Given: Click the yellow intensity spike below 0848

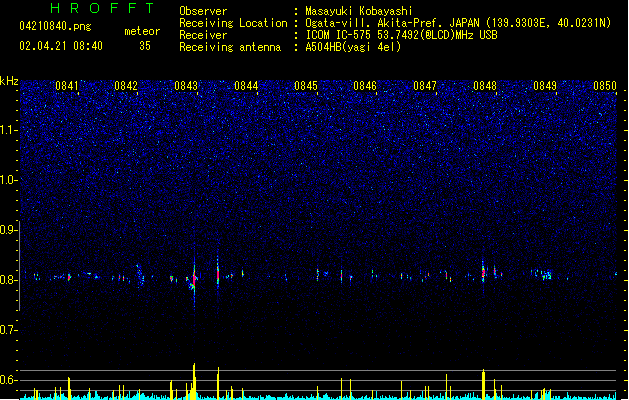Looking at the screenshot, I should [483, 384].
